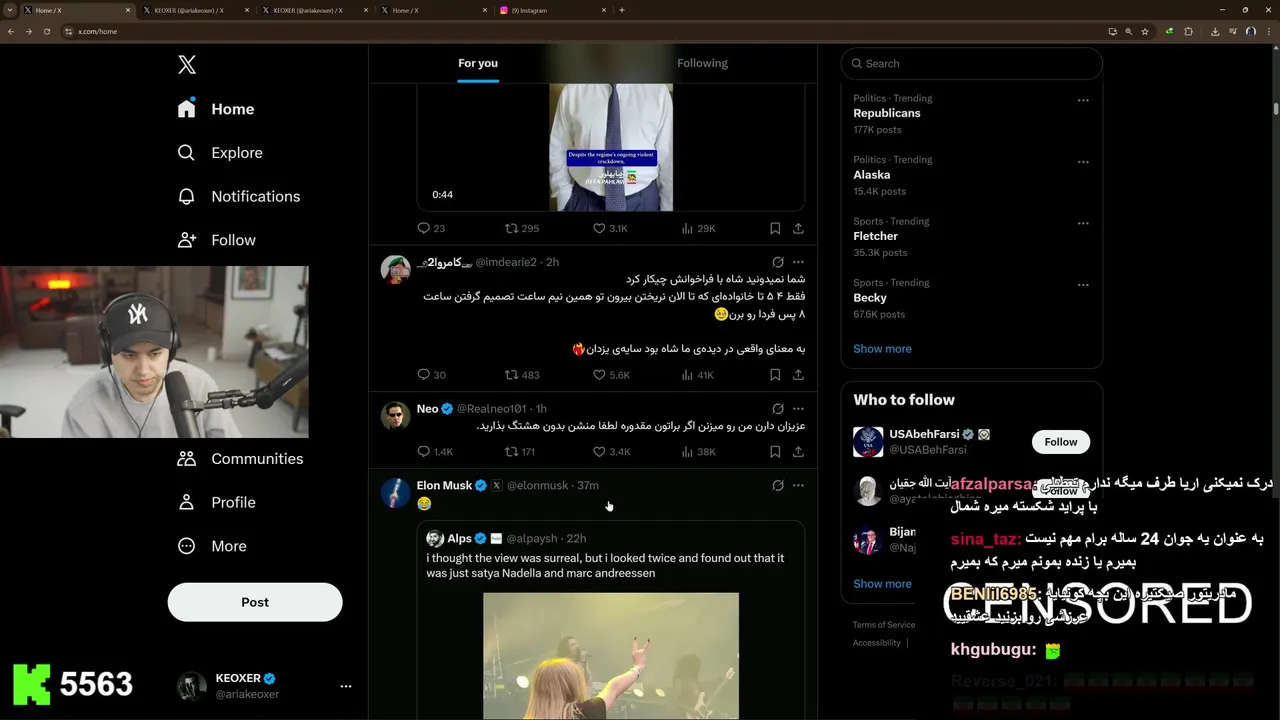Click Show more under trending
The image size is (1280, 720).
tap(882, 349)
